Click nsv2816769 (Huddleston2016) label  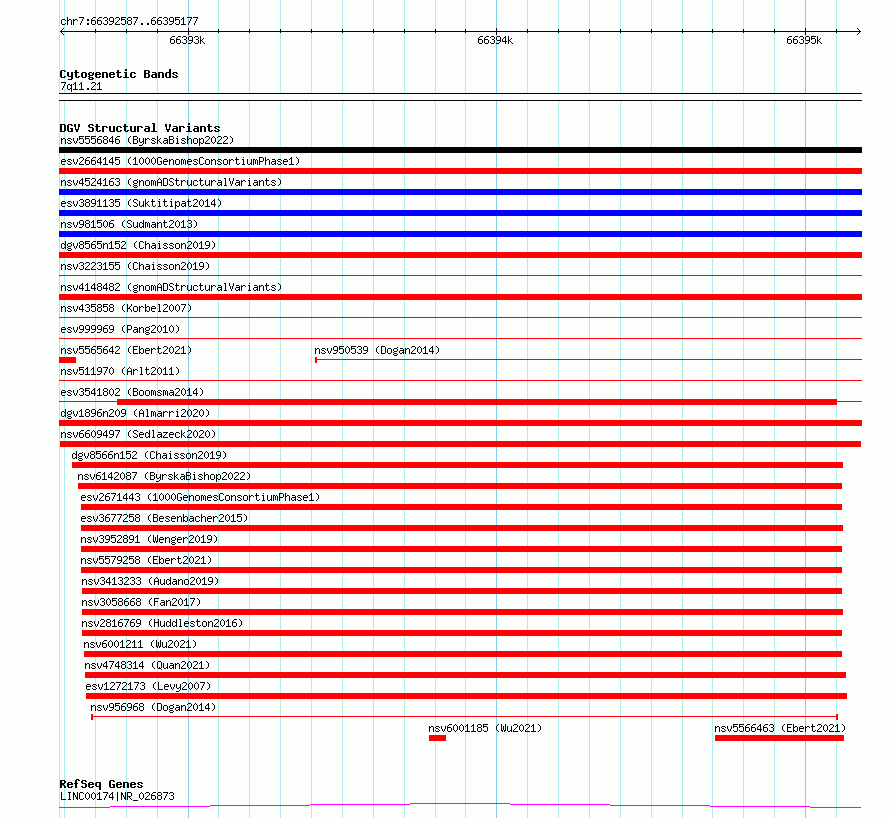point(162,623)
